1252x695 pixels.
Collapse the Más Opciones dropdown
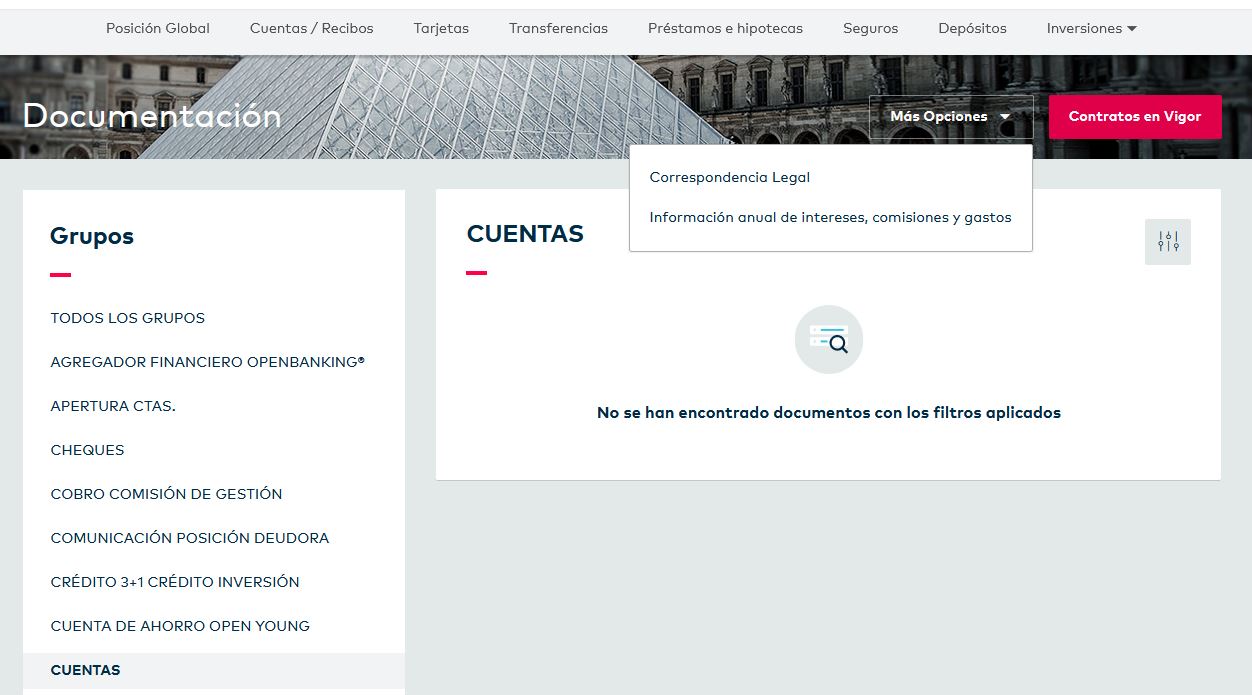pos(950,117)
